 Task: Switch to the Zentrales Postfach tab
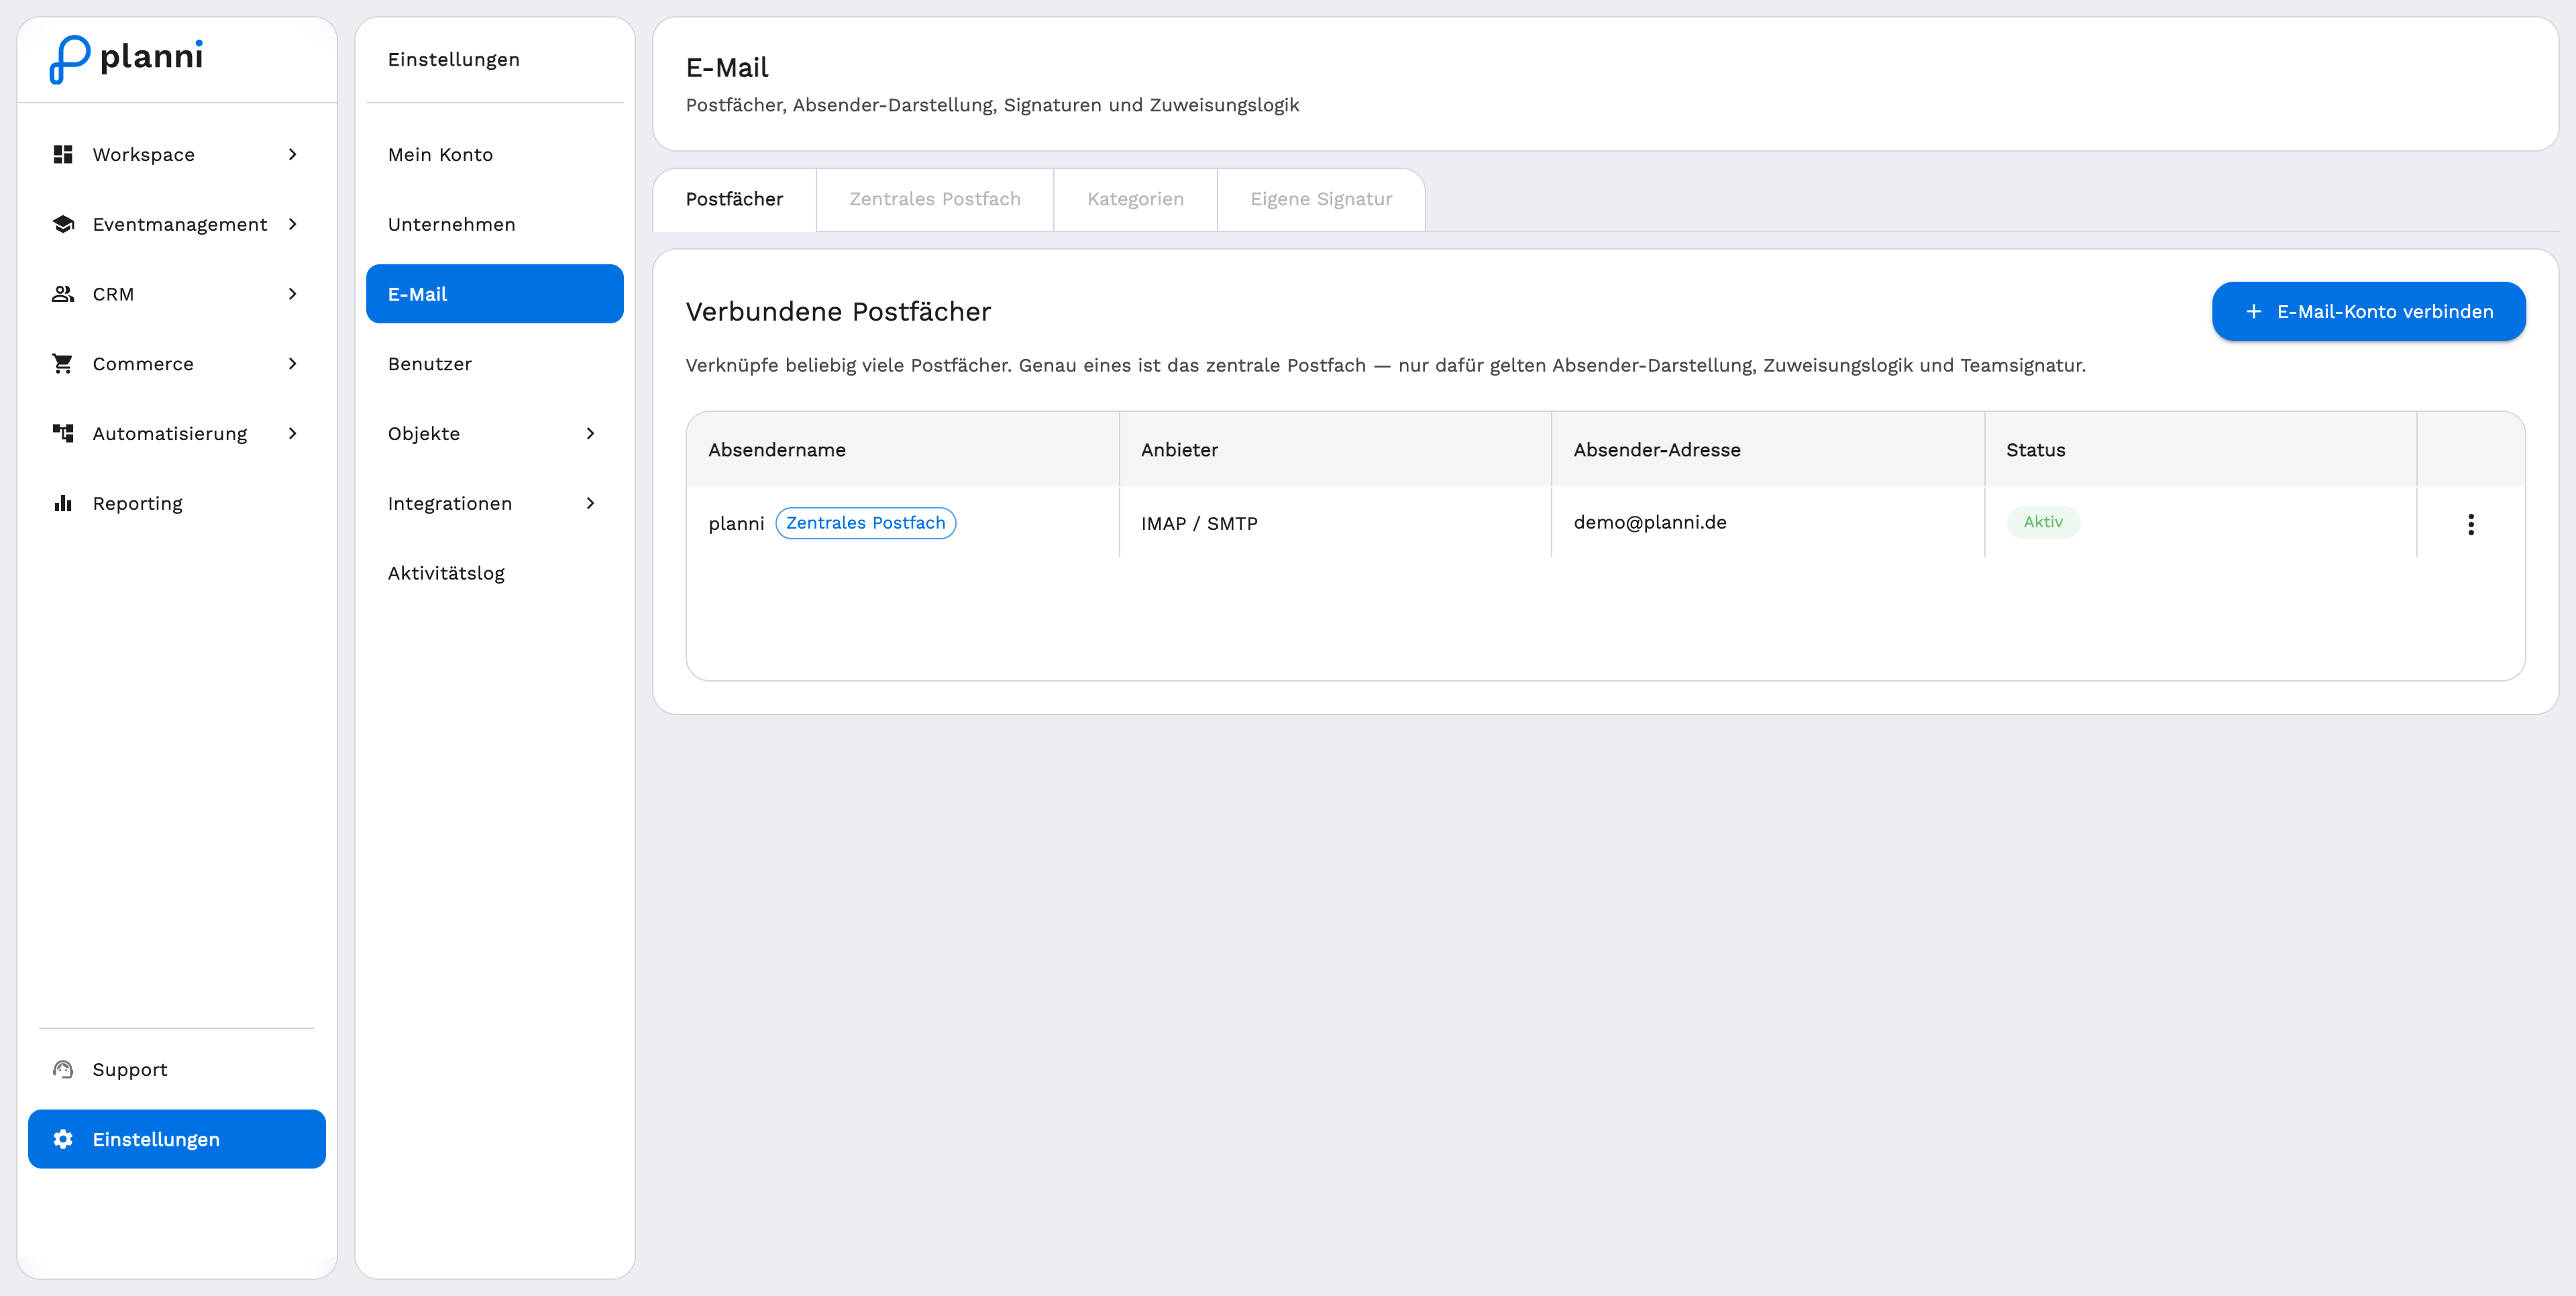pos(935,200)
